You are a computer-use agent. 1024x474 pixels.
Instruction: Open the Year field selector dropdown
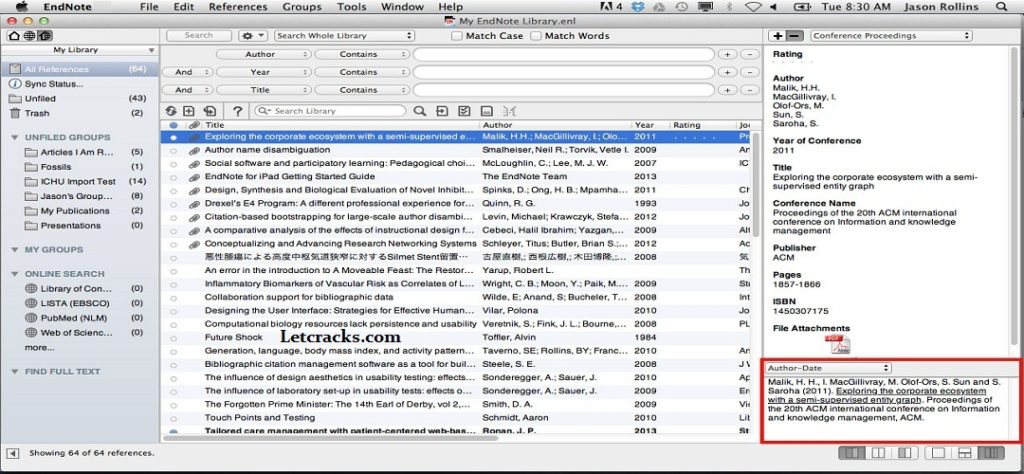click(264, 72)
